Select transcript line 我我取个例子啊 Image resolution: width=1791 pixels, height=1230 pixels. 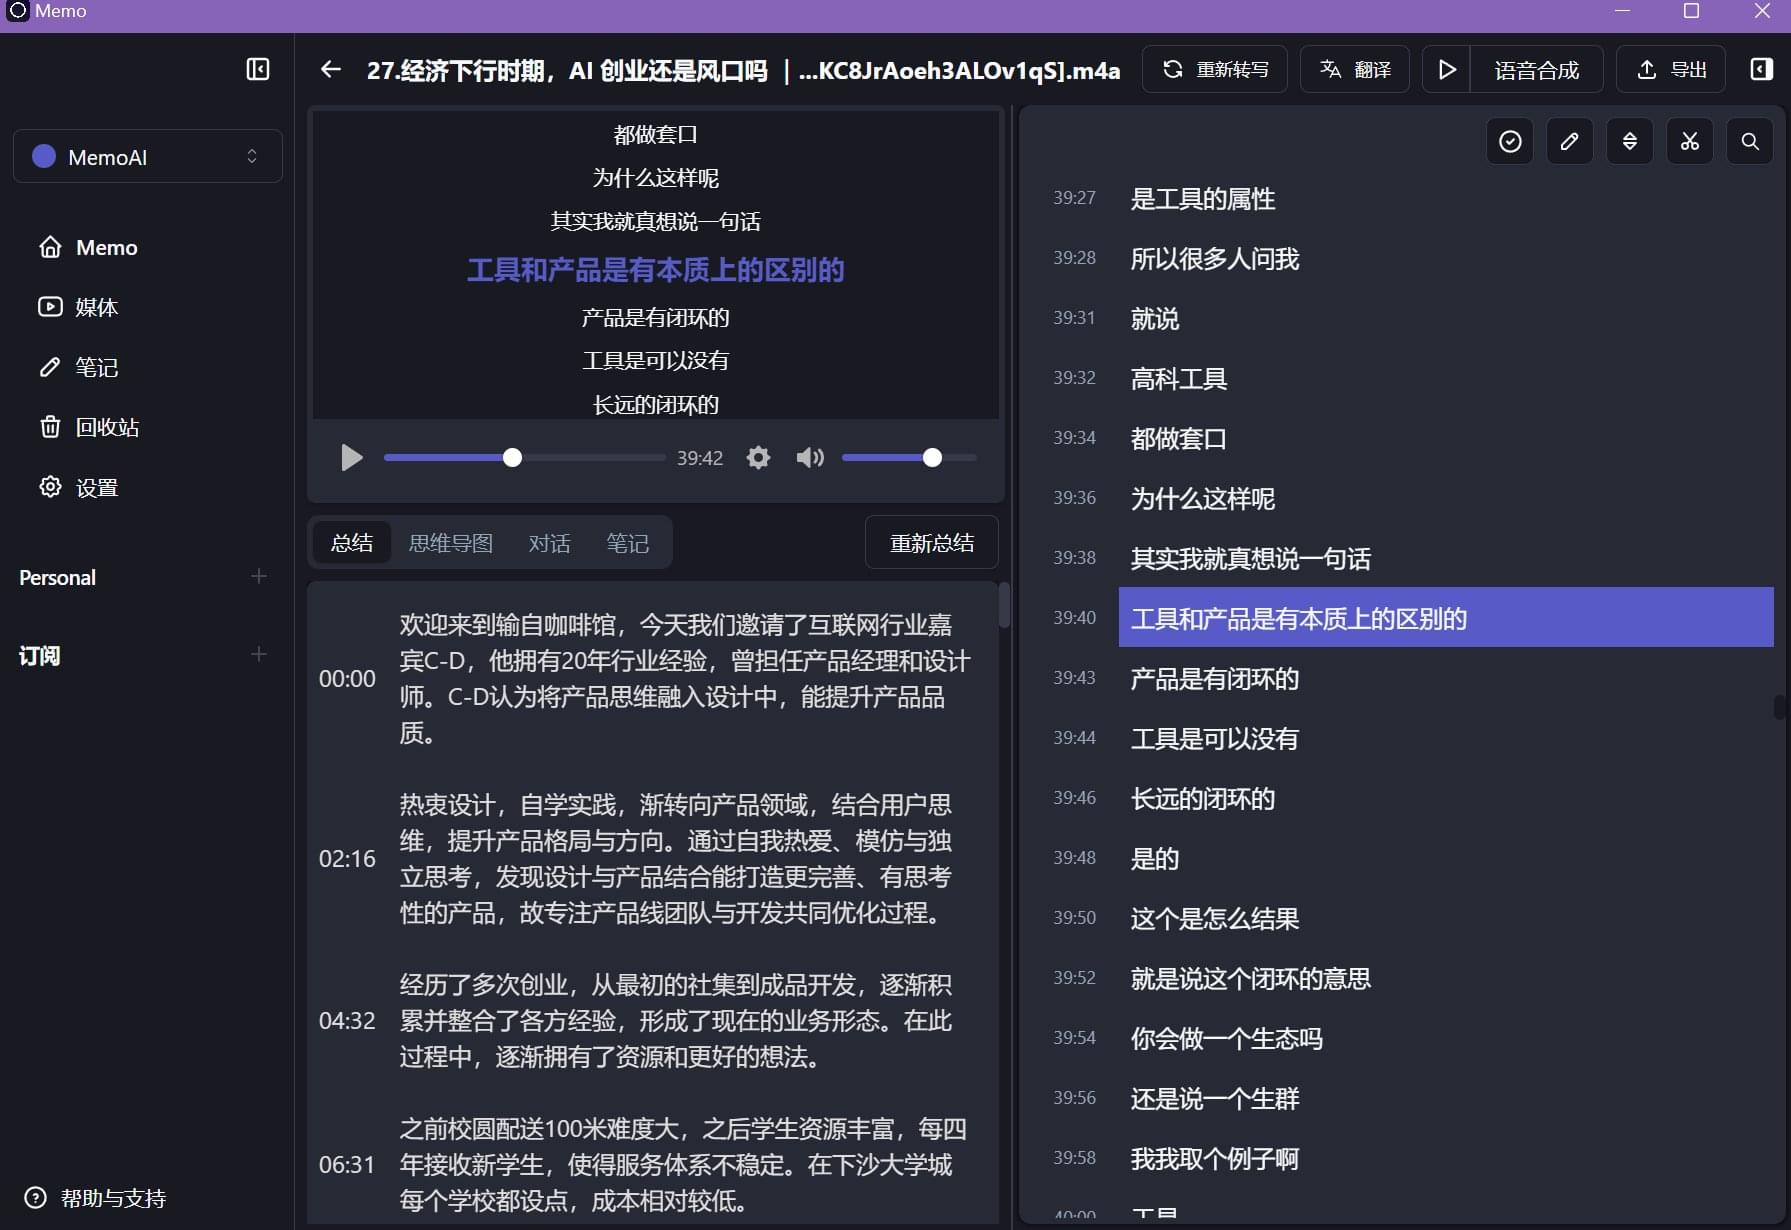1215,1159
